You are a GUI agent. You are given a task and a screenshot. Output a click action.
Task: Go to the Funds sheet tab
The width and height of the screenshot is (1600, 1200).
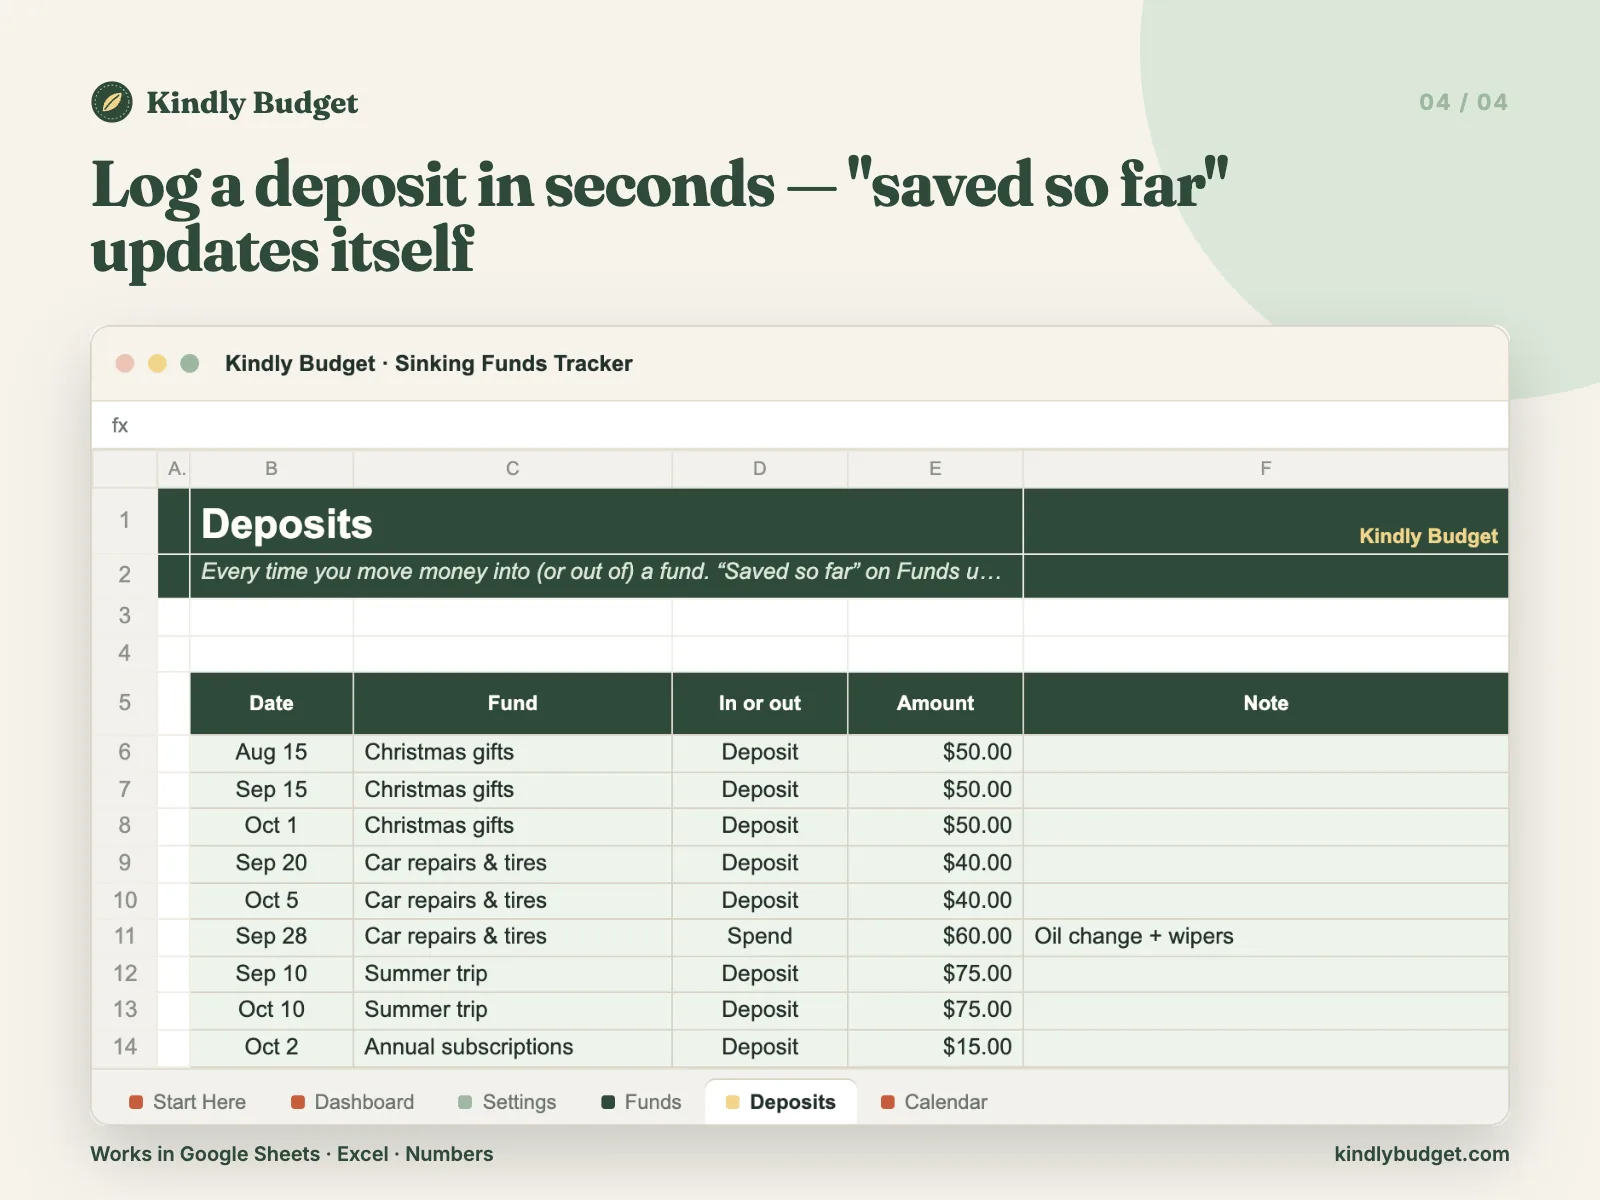pyautogui.click(x=641, y=1102)
